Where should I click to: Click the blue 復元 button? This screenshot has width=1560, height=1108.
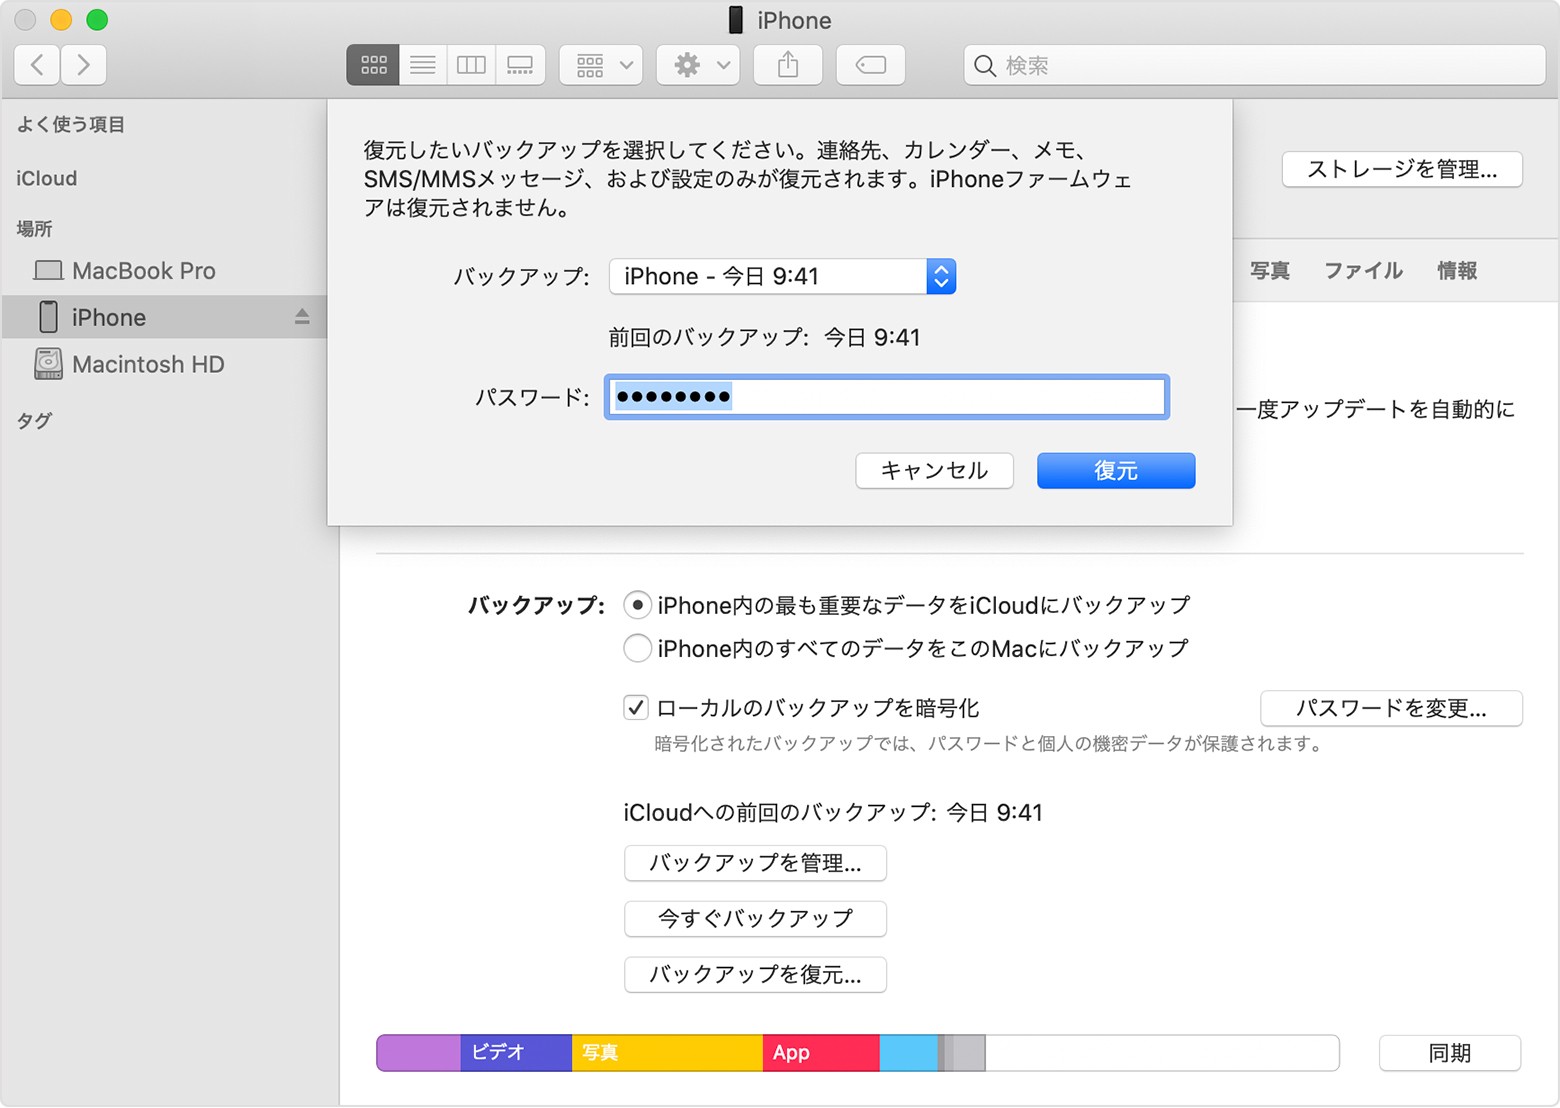click(x=1115, y=471)
